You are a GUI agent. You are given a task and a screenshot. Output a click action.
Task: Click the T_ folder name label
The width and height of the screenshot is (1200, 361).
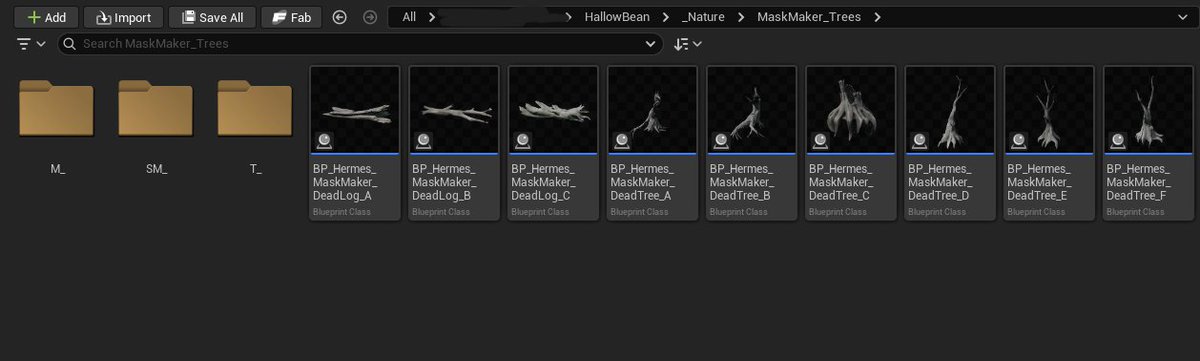click(256, 169)
